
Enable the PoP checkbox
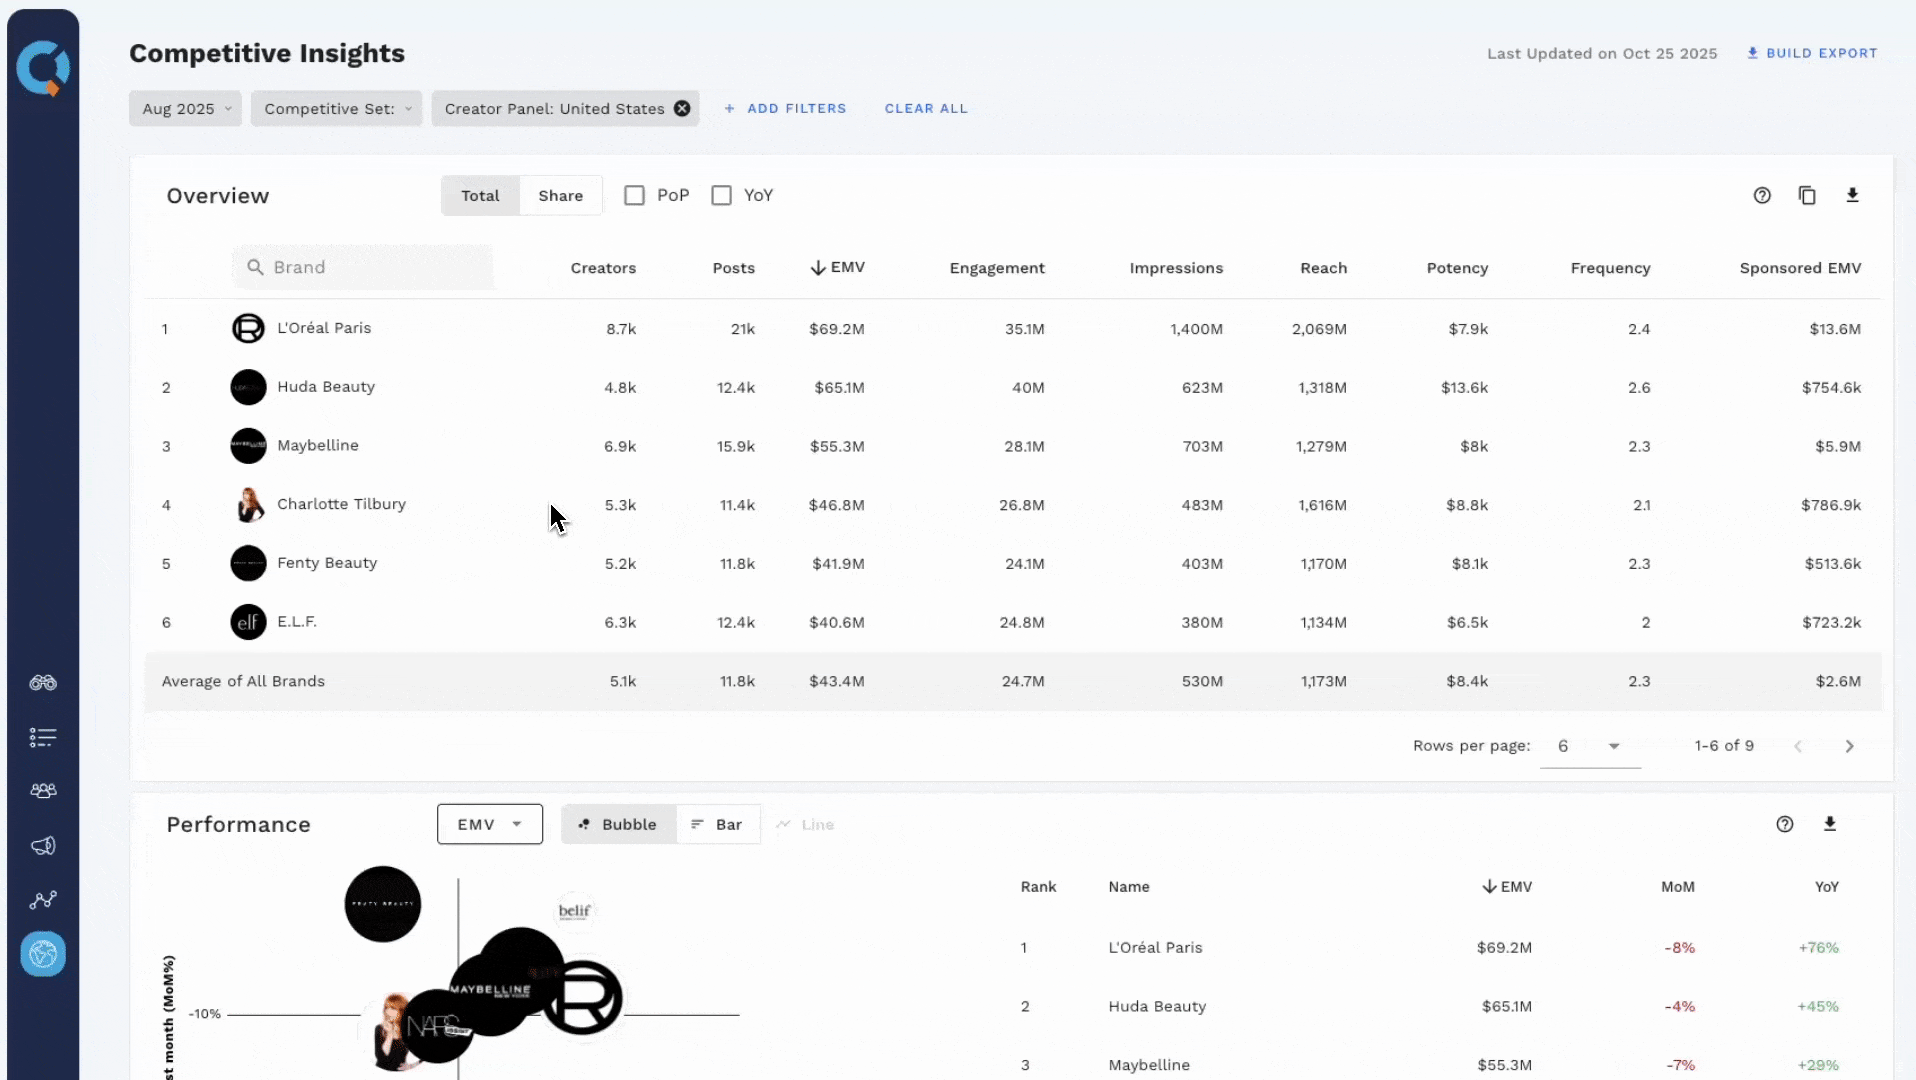[x=635, y=195]
